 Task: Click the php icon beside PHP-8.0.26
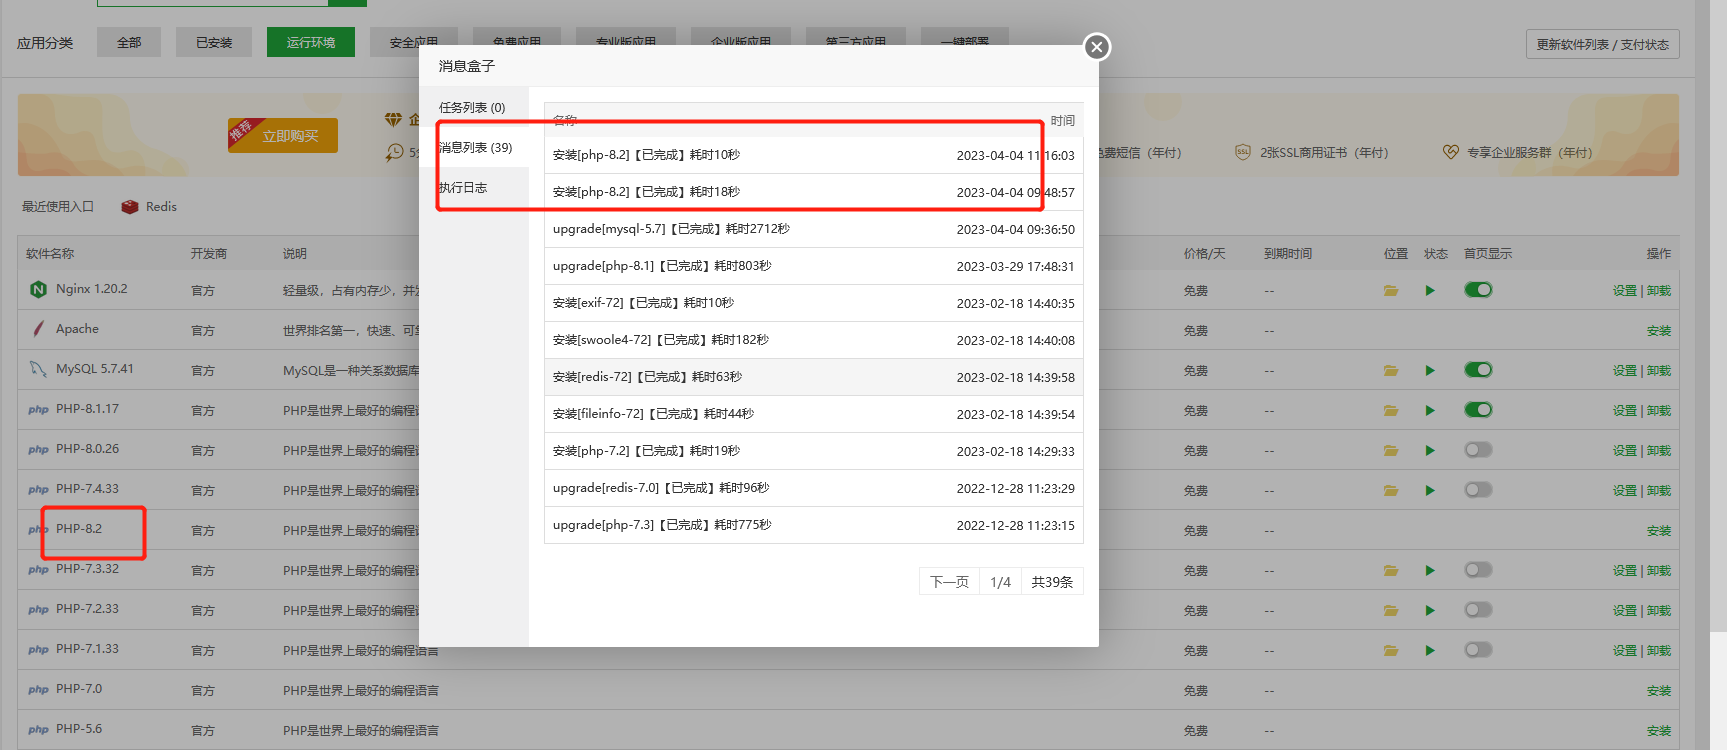(x=38, y=450)
